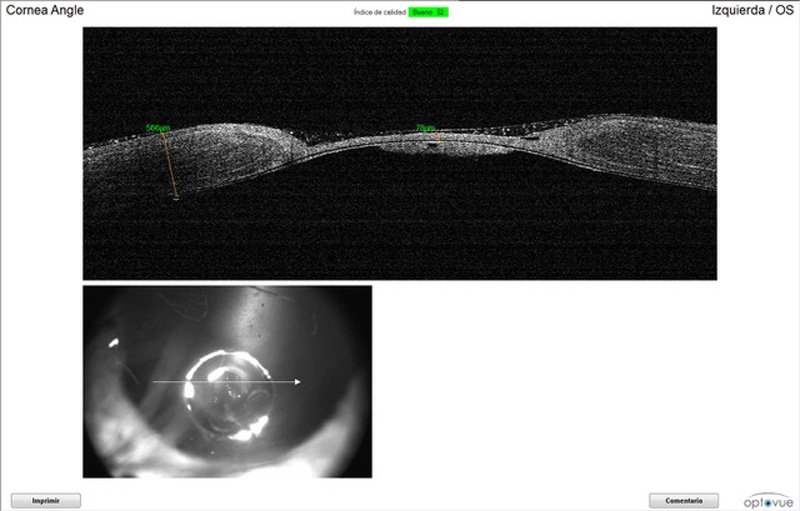Click the long orange caliper line at left
Screen dimensions: 800x511
170,165
